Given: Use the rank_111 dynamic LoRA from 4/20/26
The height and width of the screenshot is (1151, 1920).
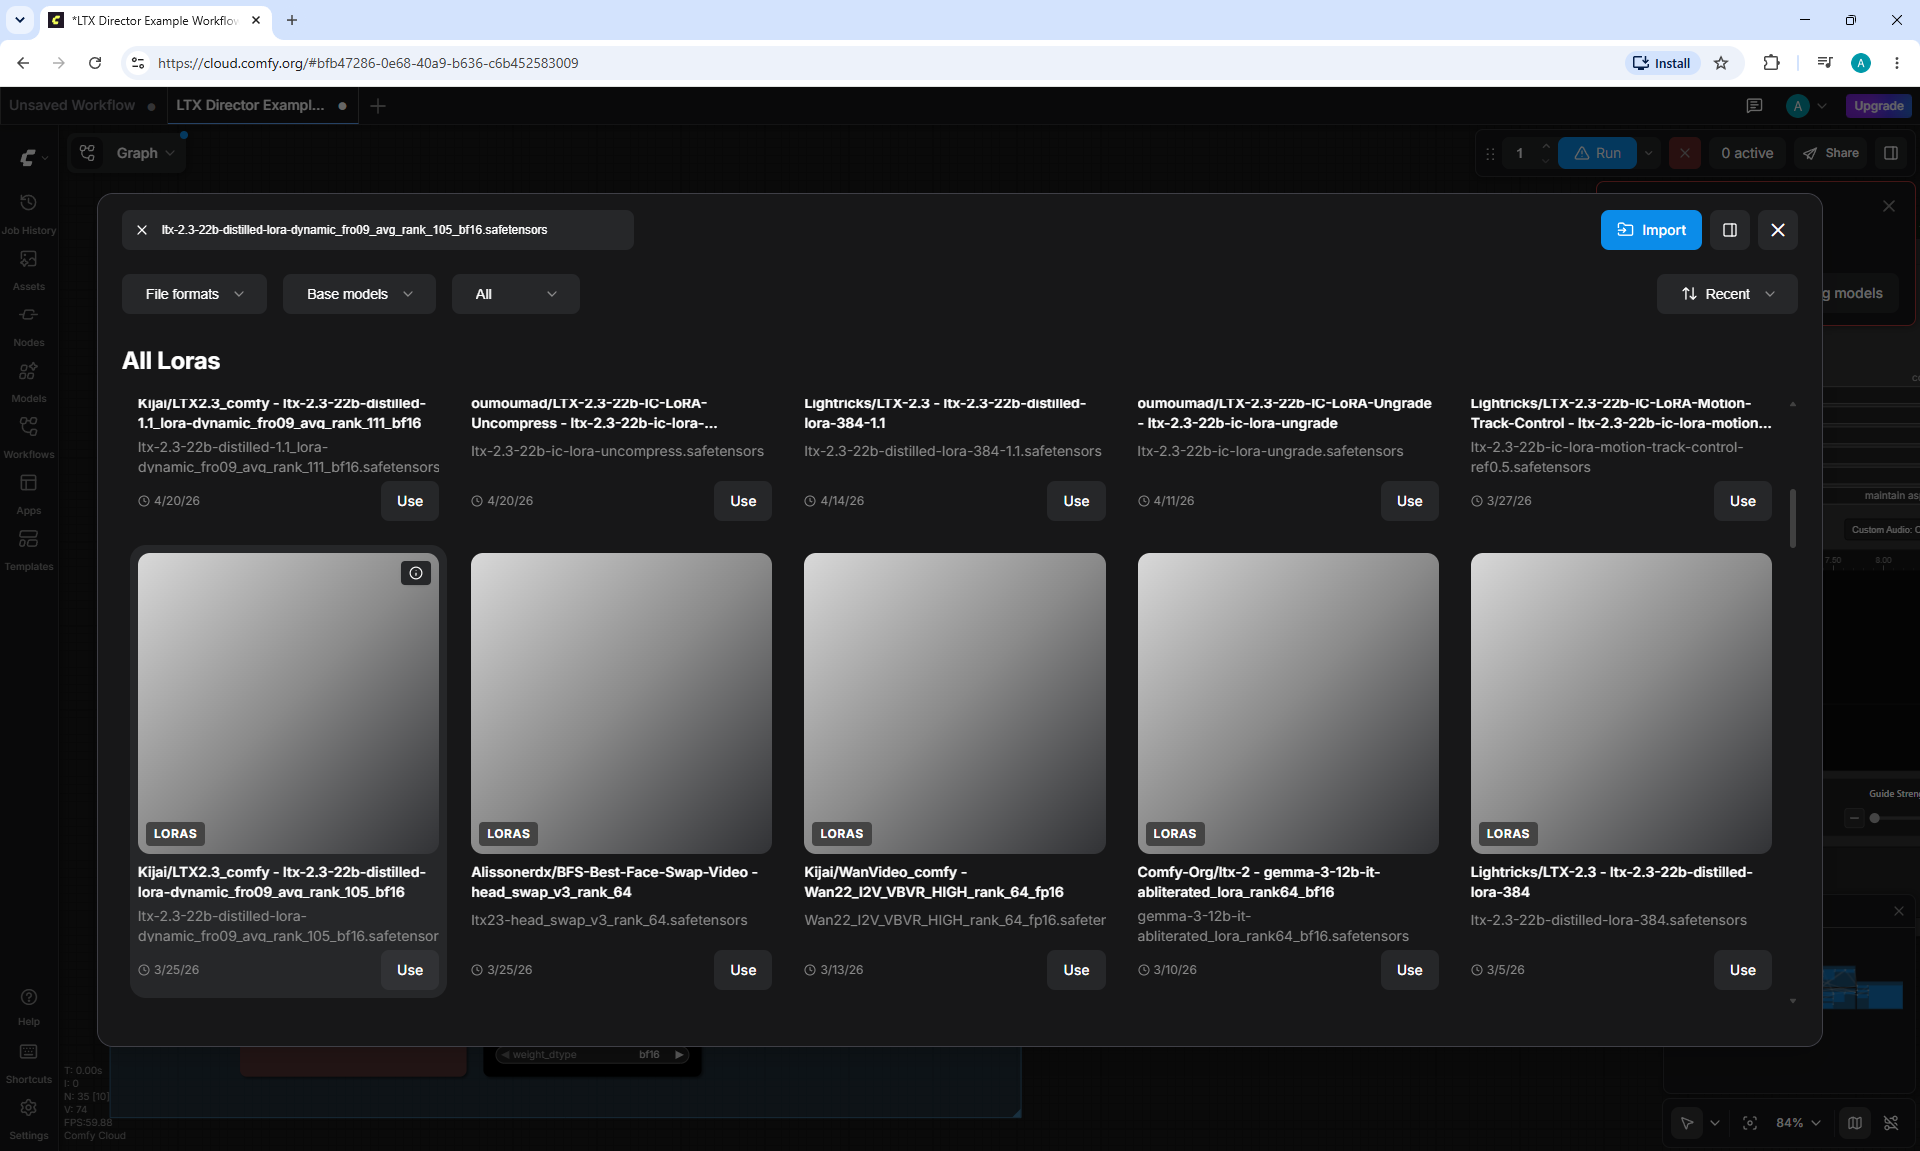Looking at the screenshot, I should [410, 501].
